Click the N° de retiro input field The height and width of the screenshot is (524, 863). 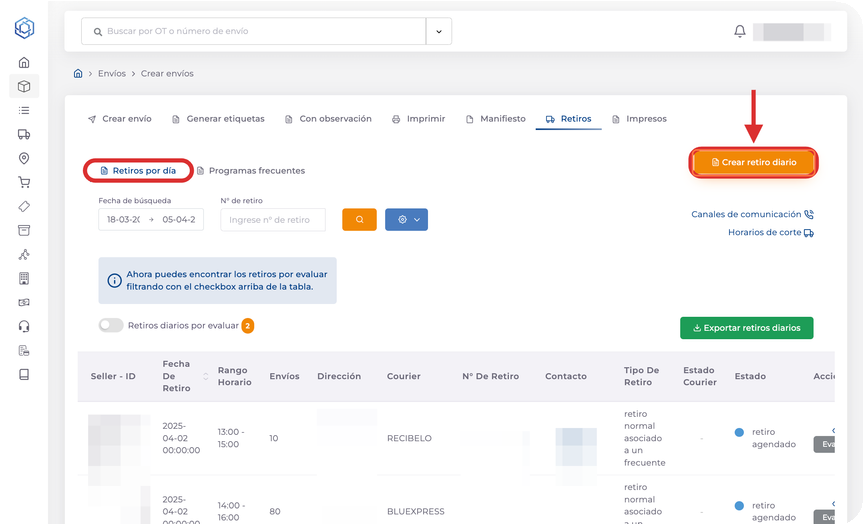coord(273,219)
